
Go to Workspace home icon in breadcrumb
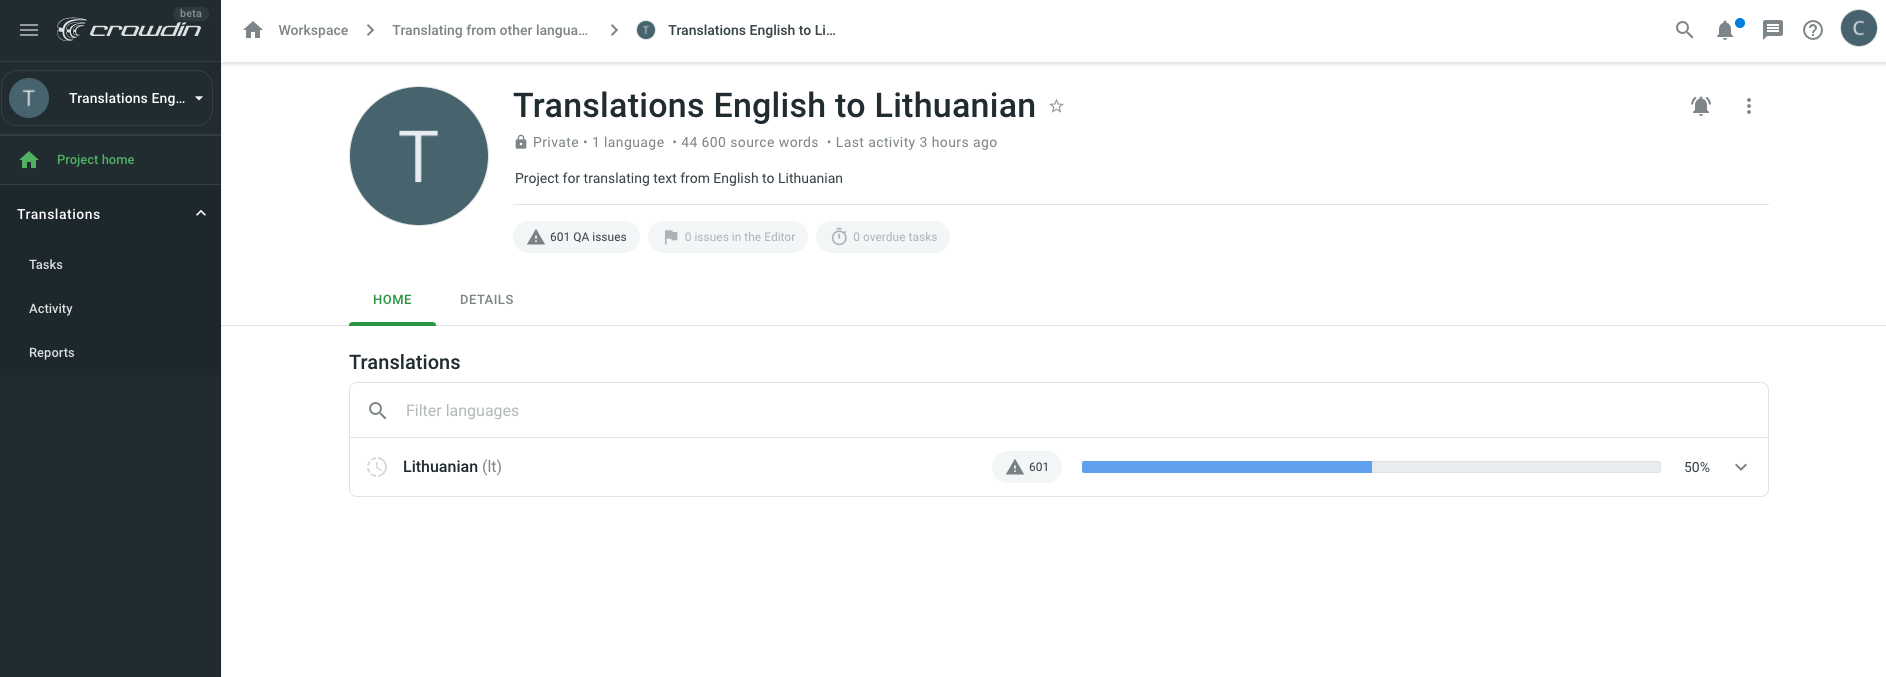click(x=253, y=30)
